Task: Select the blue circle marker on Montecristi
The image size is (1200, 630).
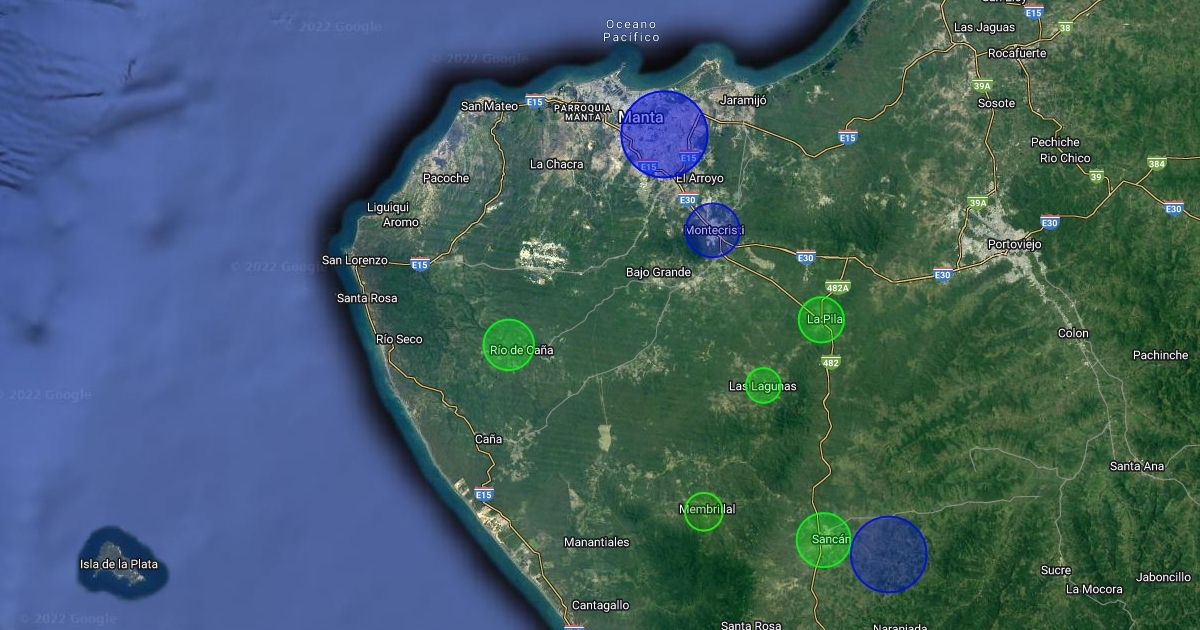Action: [x=713, y=231]
